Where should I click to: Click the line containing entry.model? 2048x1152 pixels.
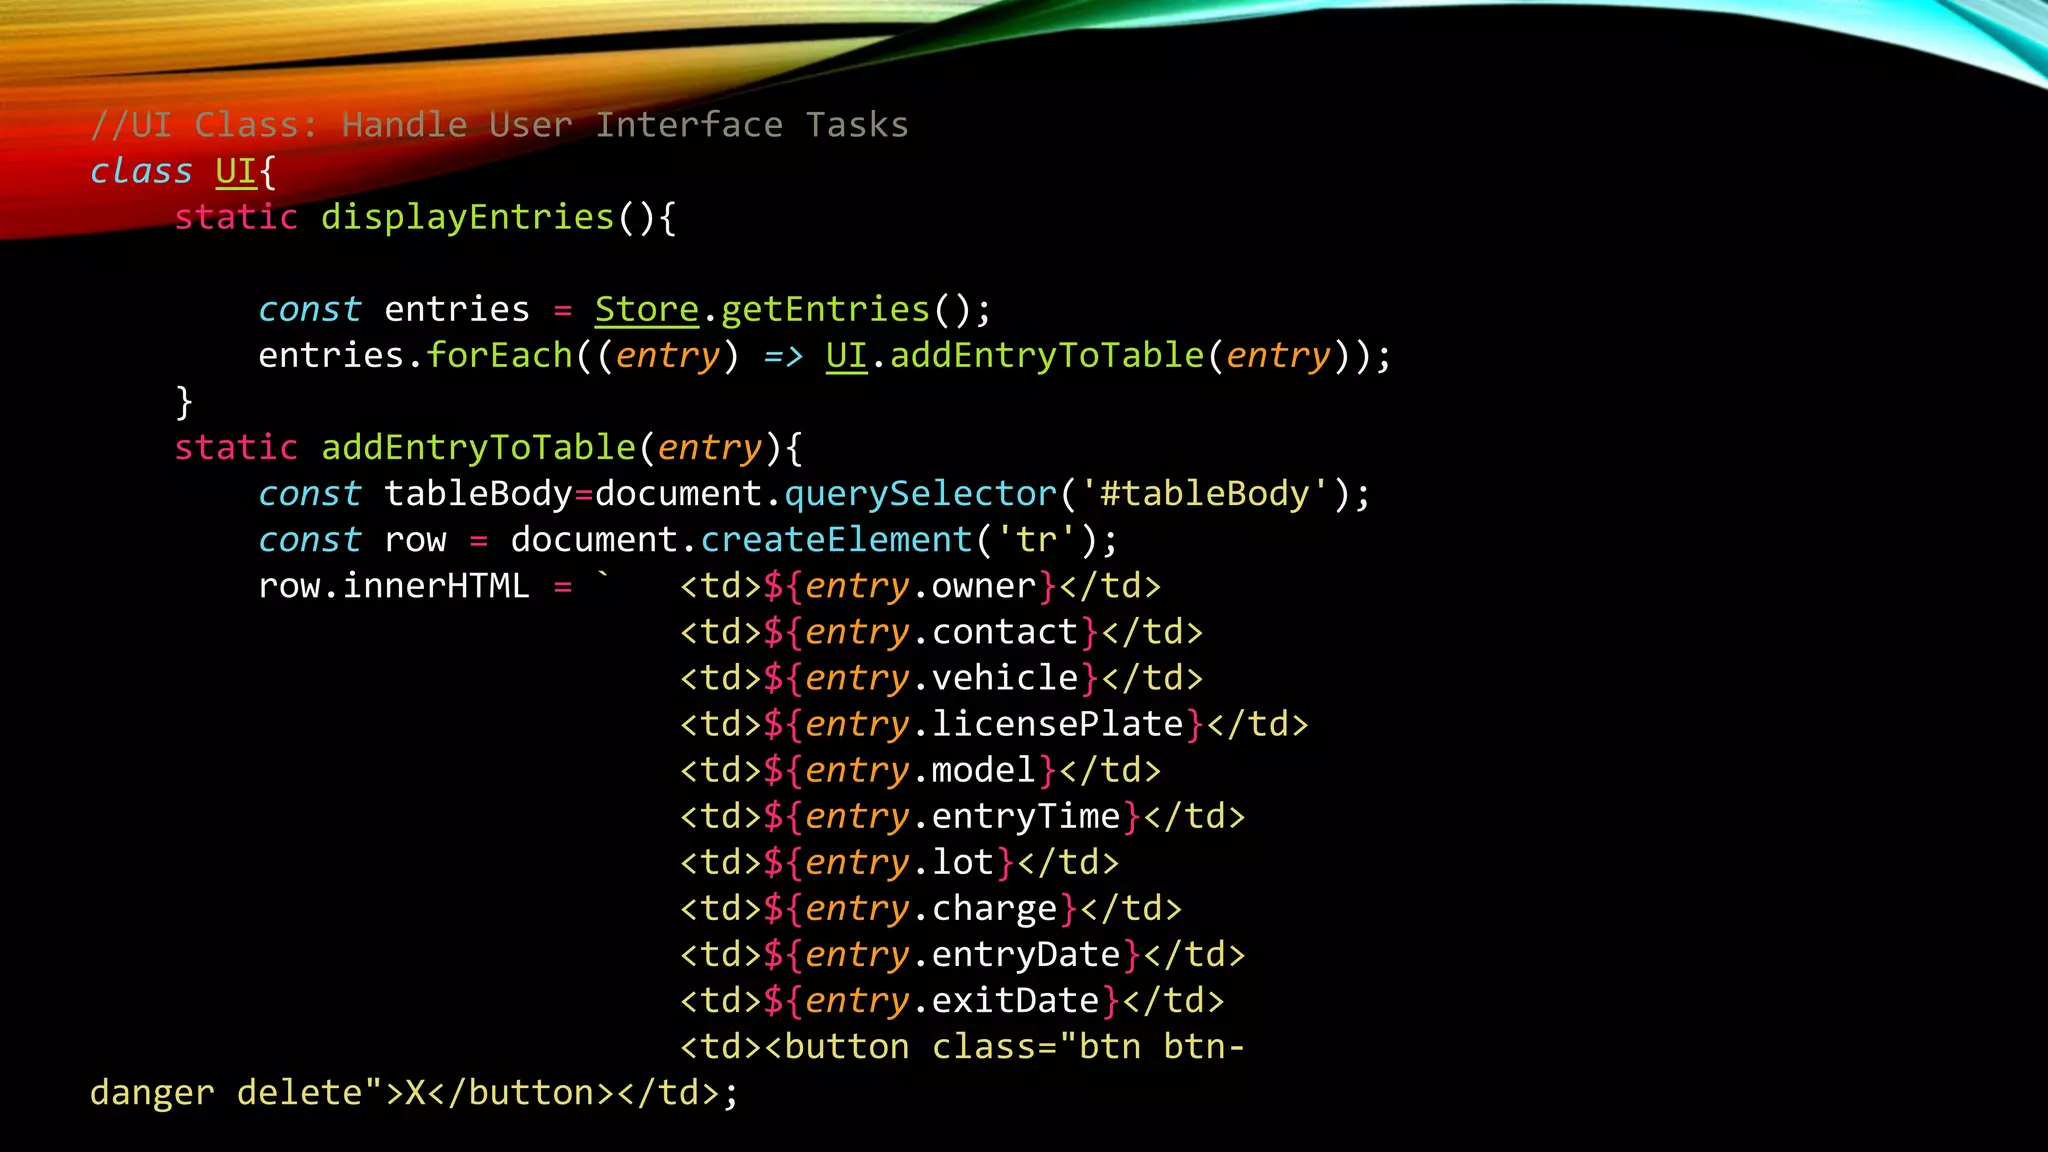(920, 770)
